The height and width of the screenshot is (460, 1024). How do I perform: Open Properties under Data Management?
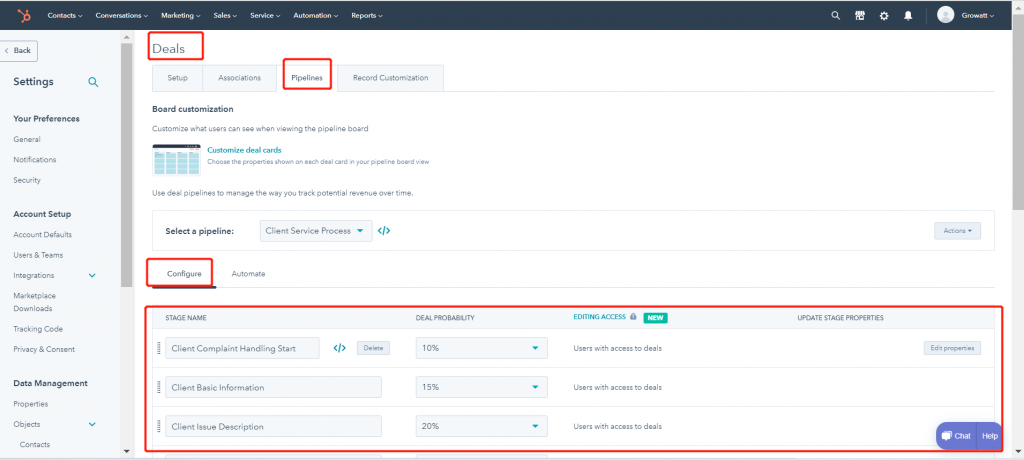click(x=31, y=404)
